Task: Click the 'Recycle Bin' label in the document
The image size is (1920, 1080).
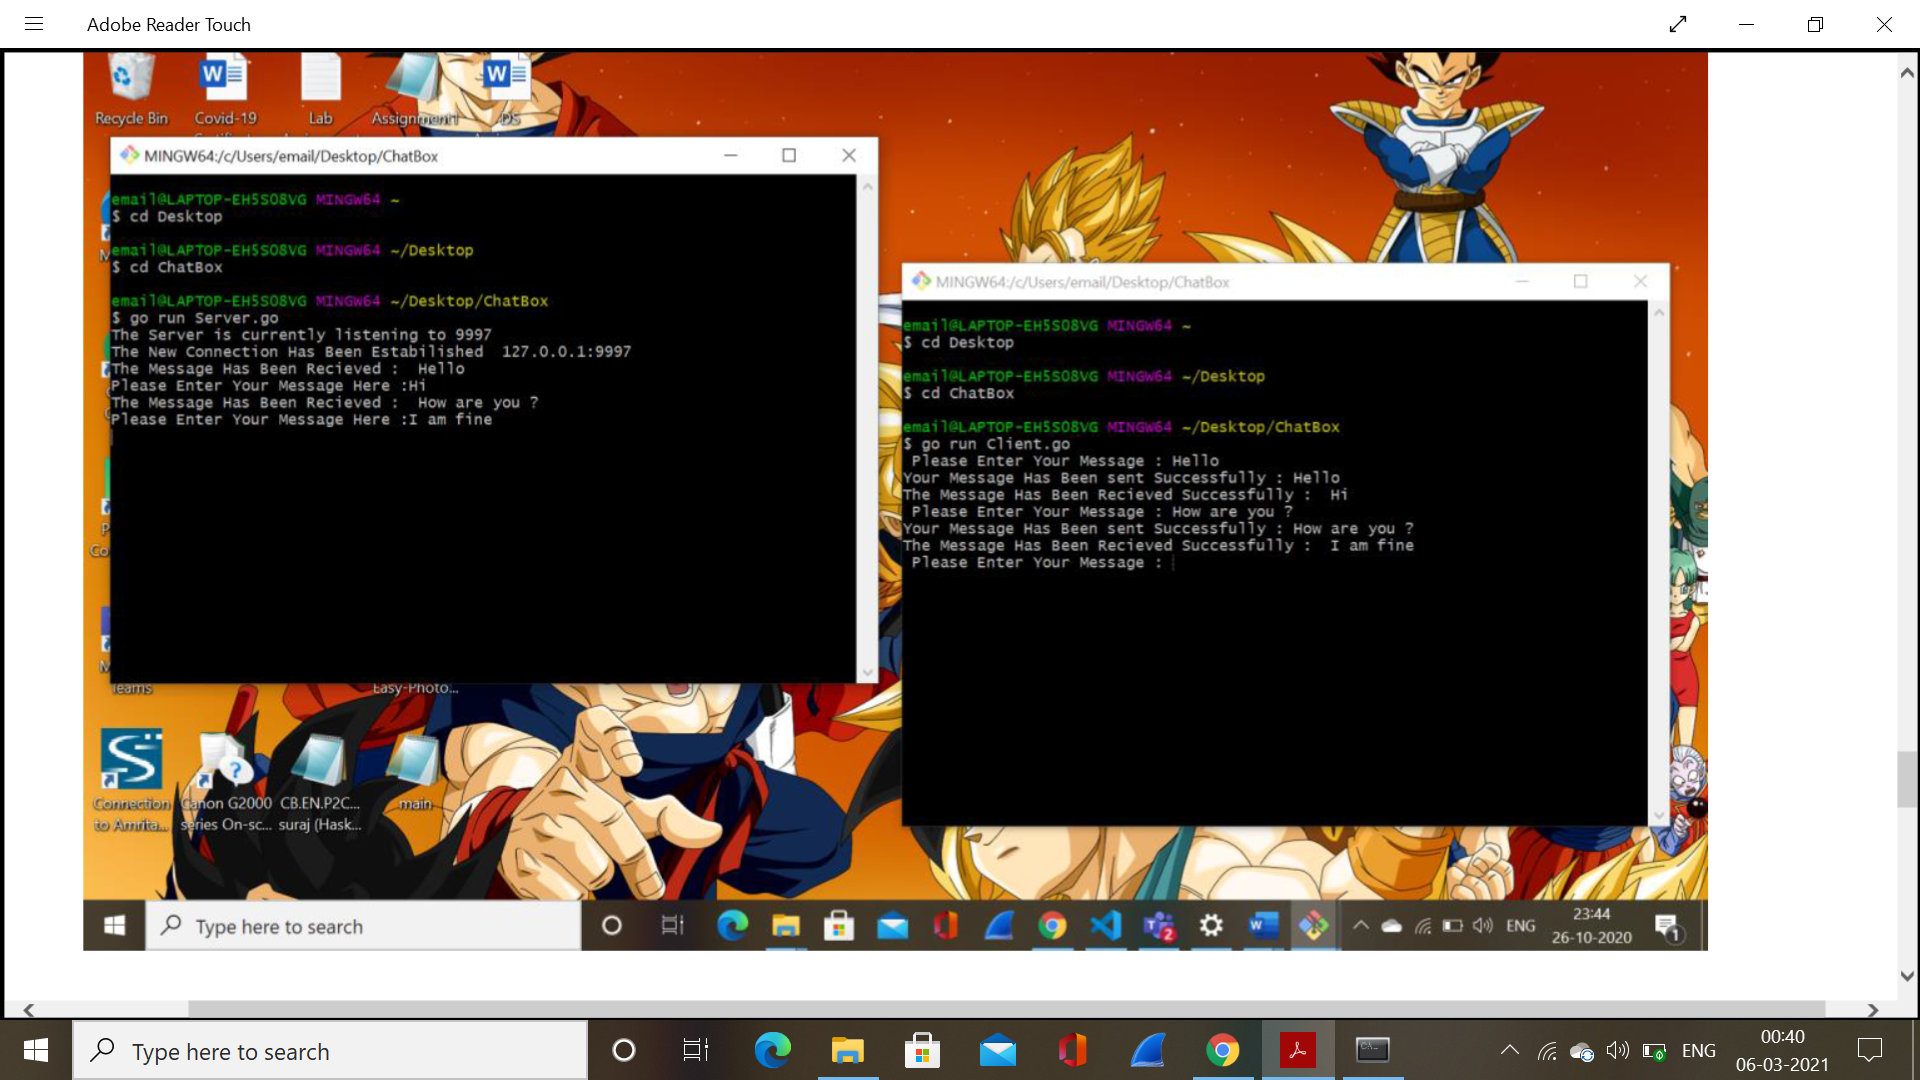Action: [x=131, y=118]
